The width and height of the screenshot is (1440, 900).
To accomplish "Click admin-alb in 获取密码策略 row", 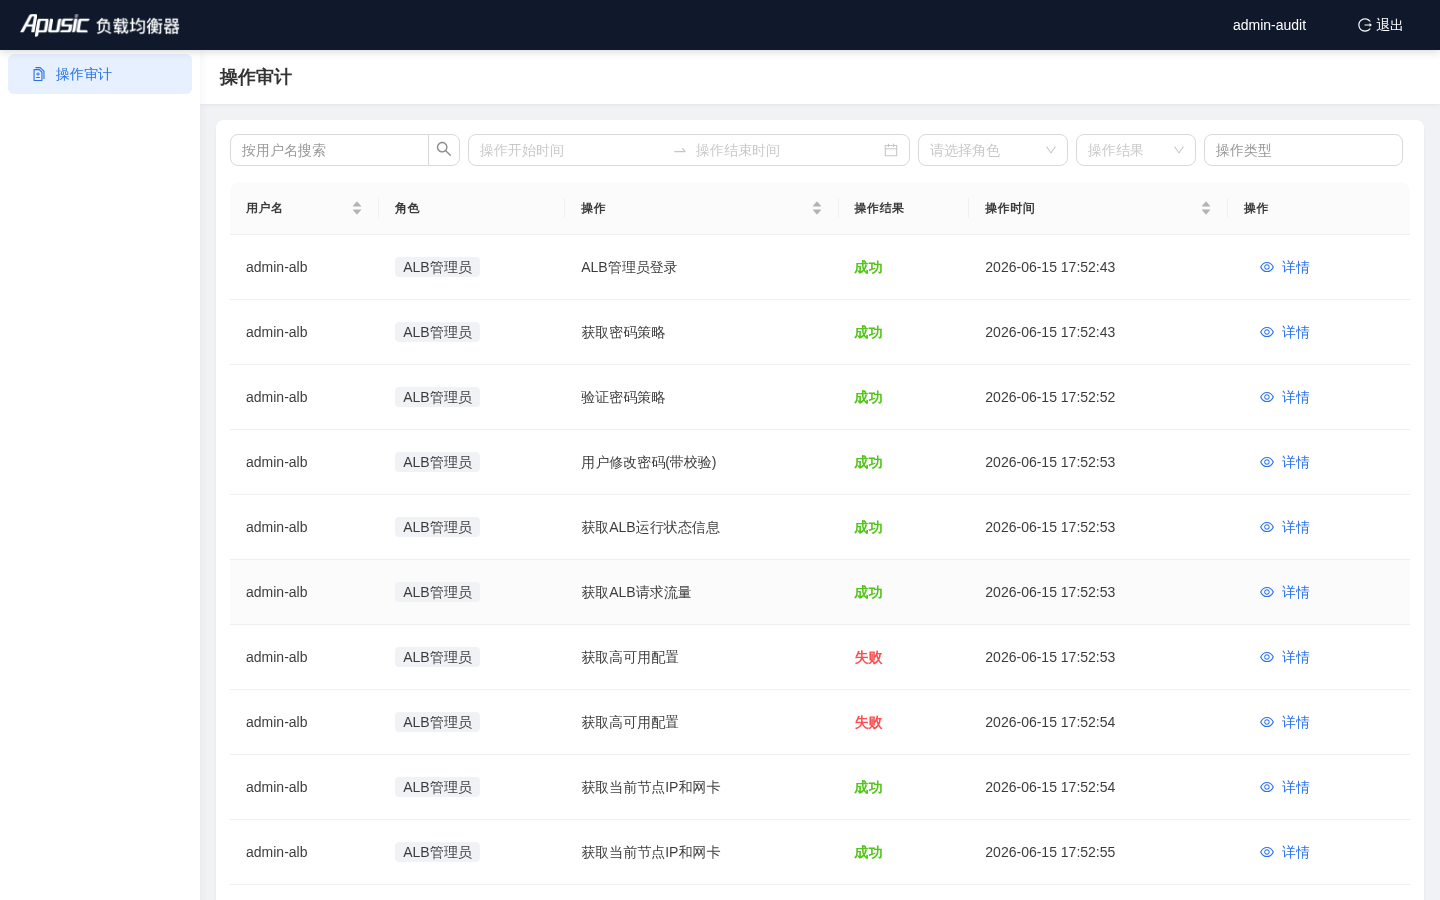I will (x=276, y=332).
